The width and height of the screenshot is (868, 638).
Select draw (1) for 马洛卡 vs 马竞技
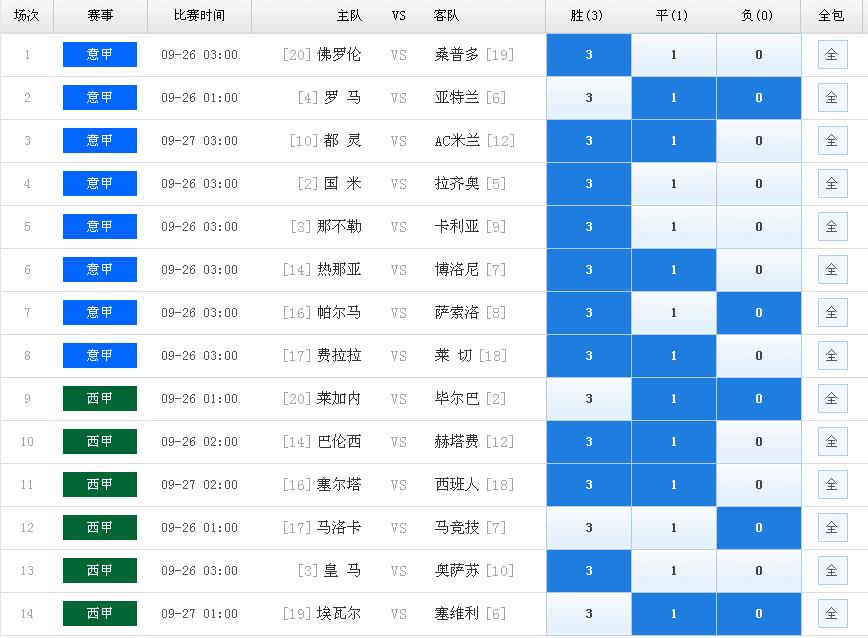[x=674, y=528]
